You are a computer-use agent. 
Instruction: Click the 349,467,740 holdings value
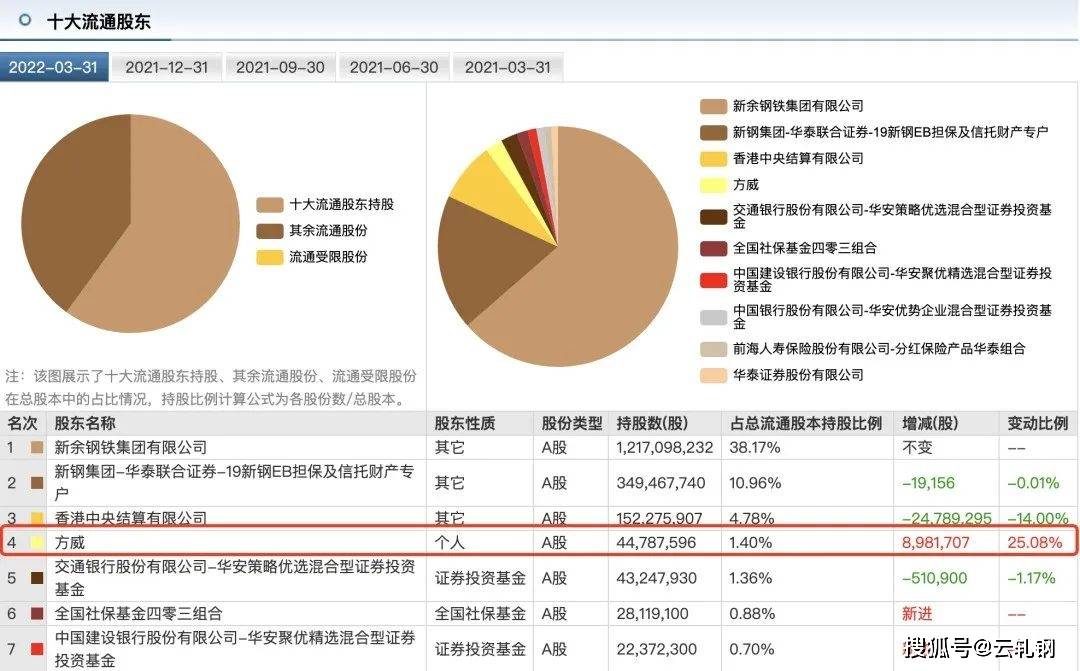661,483
